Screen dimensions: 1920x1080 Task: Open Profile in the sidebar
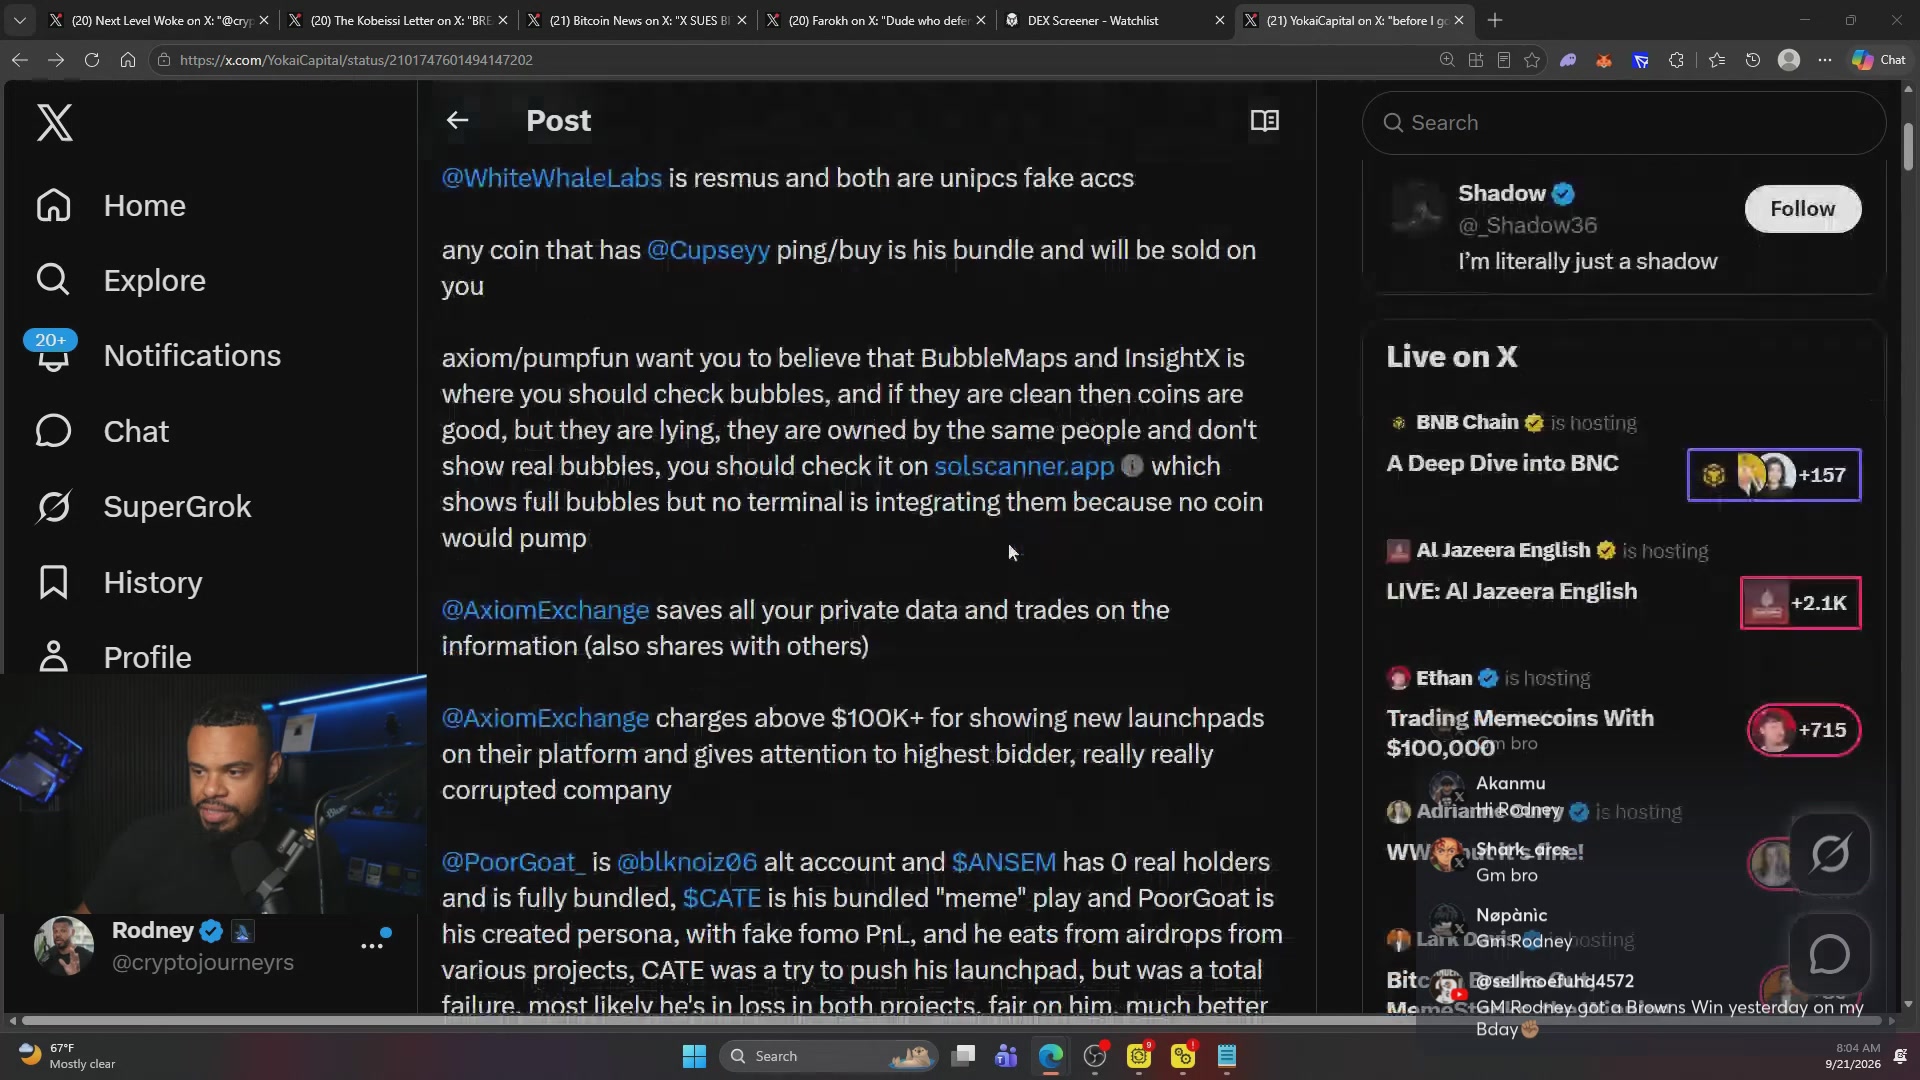coord(113,657)
